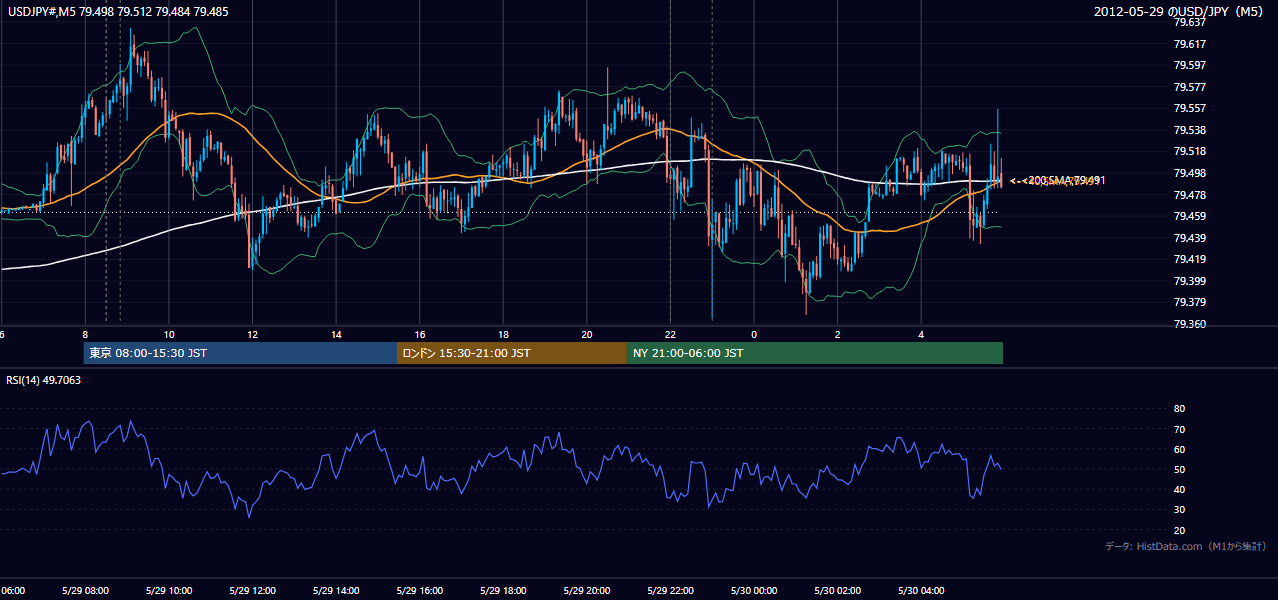Click price axis label 79.399

coord(1191,281)
